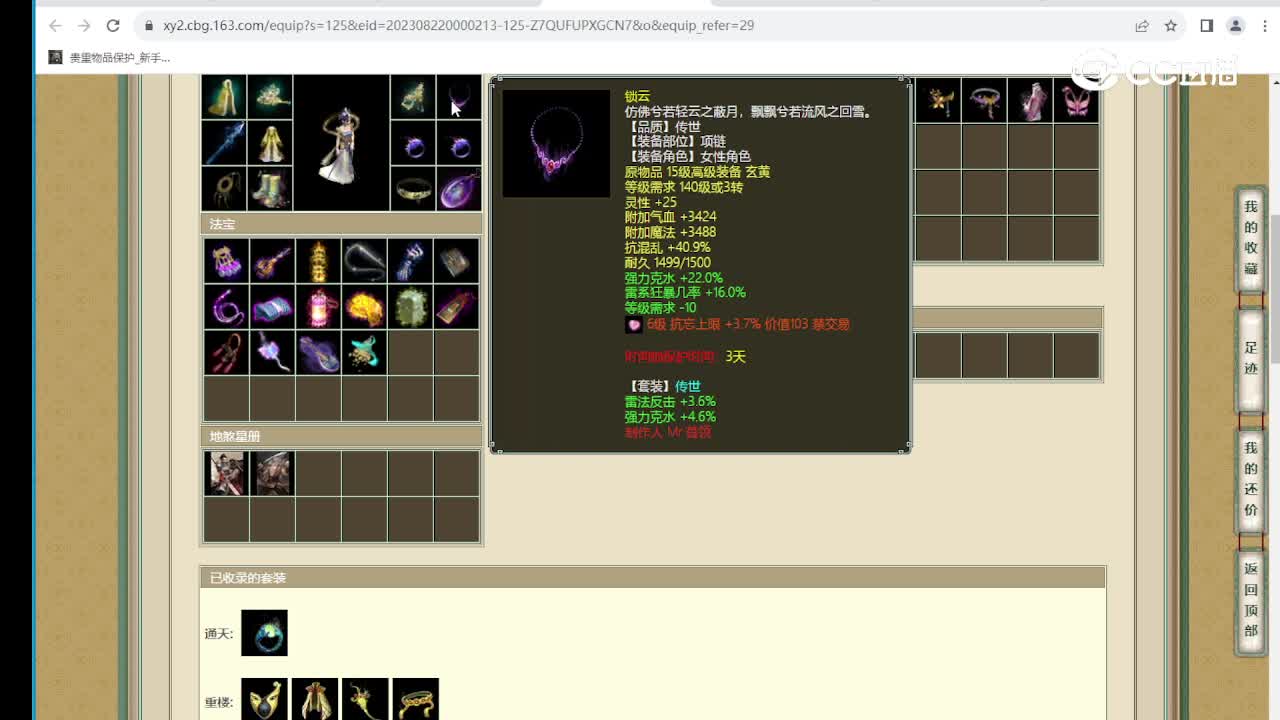
Task: Select the purple teardrop pendant icon
Action: coord(459,188)
